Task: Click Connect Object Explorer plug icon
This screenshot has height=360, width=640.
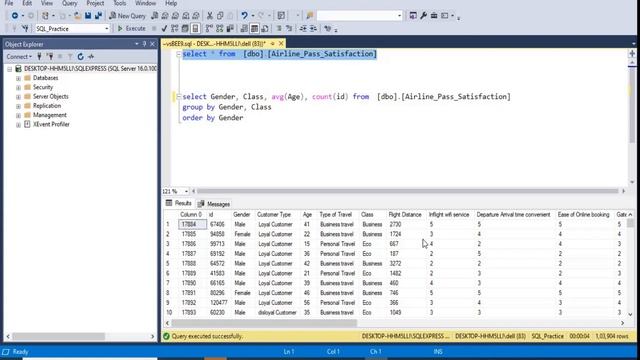Action: [x=39, y=56]
